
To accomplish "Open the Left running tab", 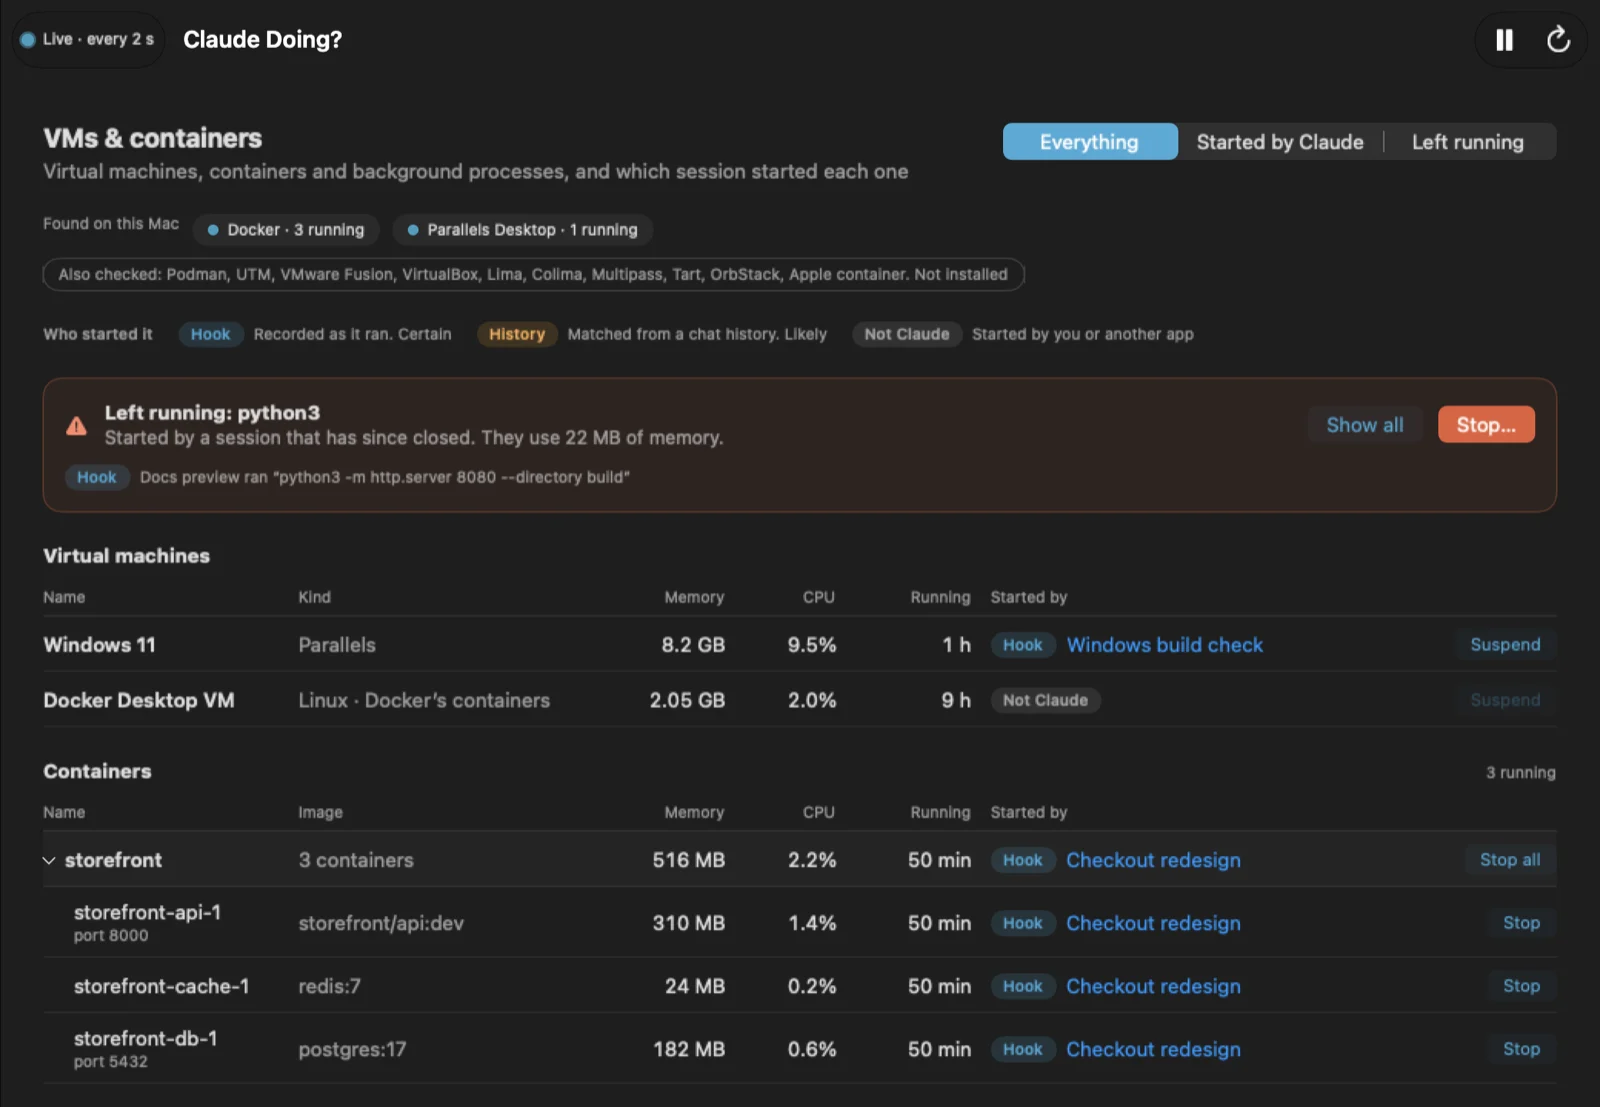I will click(1468, 142).
